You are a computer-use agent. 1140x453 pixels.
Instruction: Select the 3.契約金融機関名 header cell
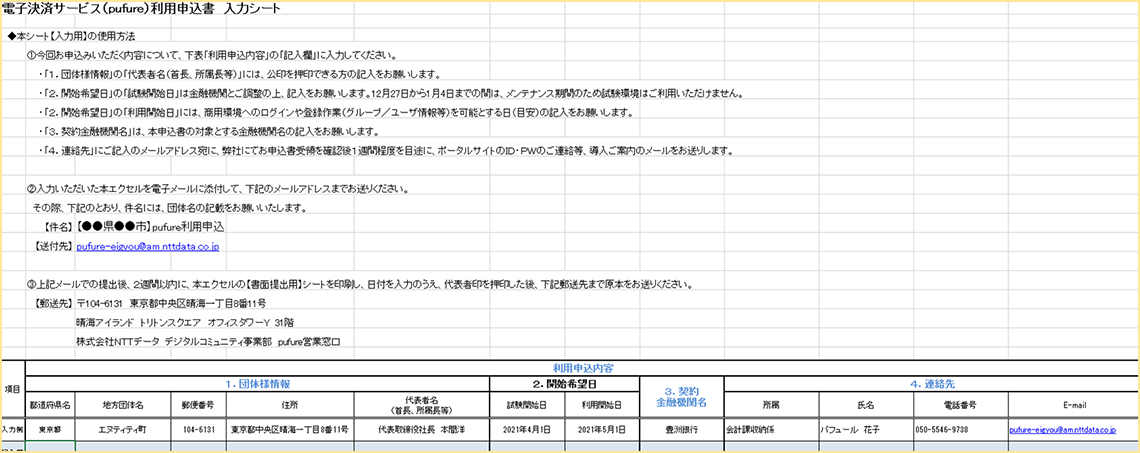click(681, 396)
